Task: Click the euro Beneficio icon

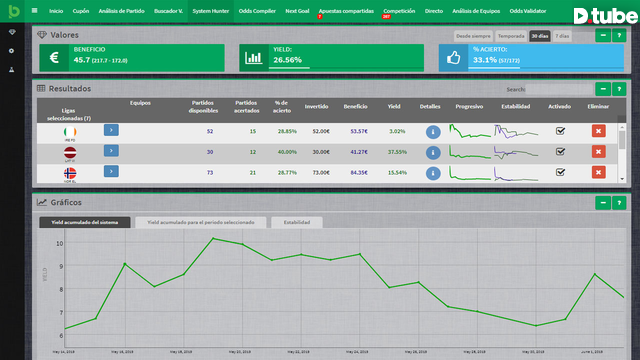Action: [x=54, y=58]
